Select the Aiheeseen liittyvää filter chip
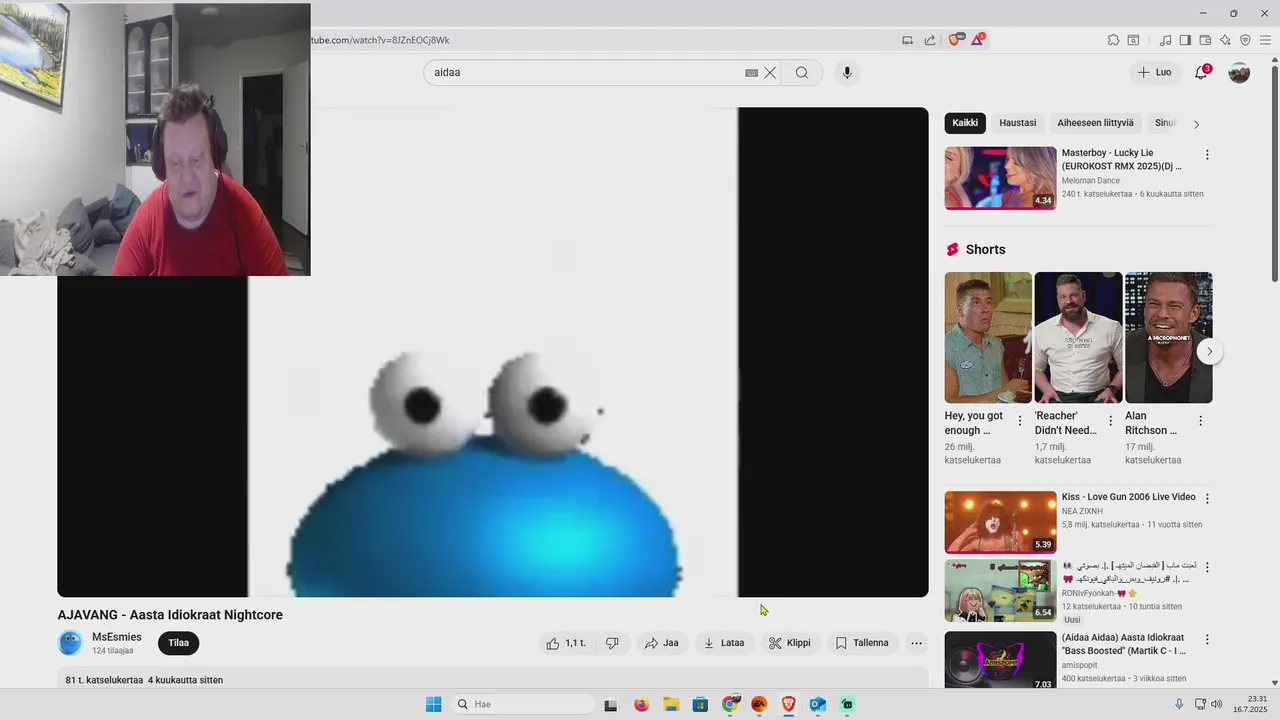This screenshot has width=1280, height=720. (1095, 123)
